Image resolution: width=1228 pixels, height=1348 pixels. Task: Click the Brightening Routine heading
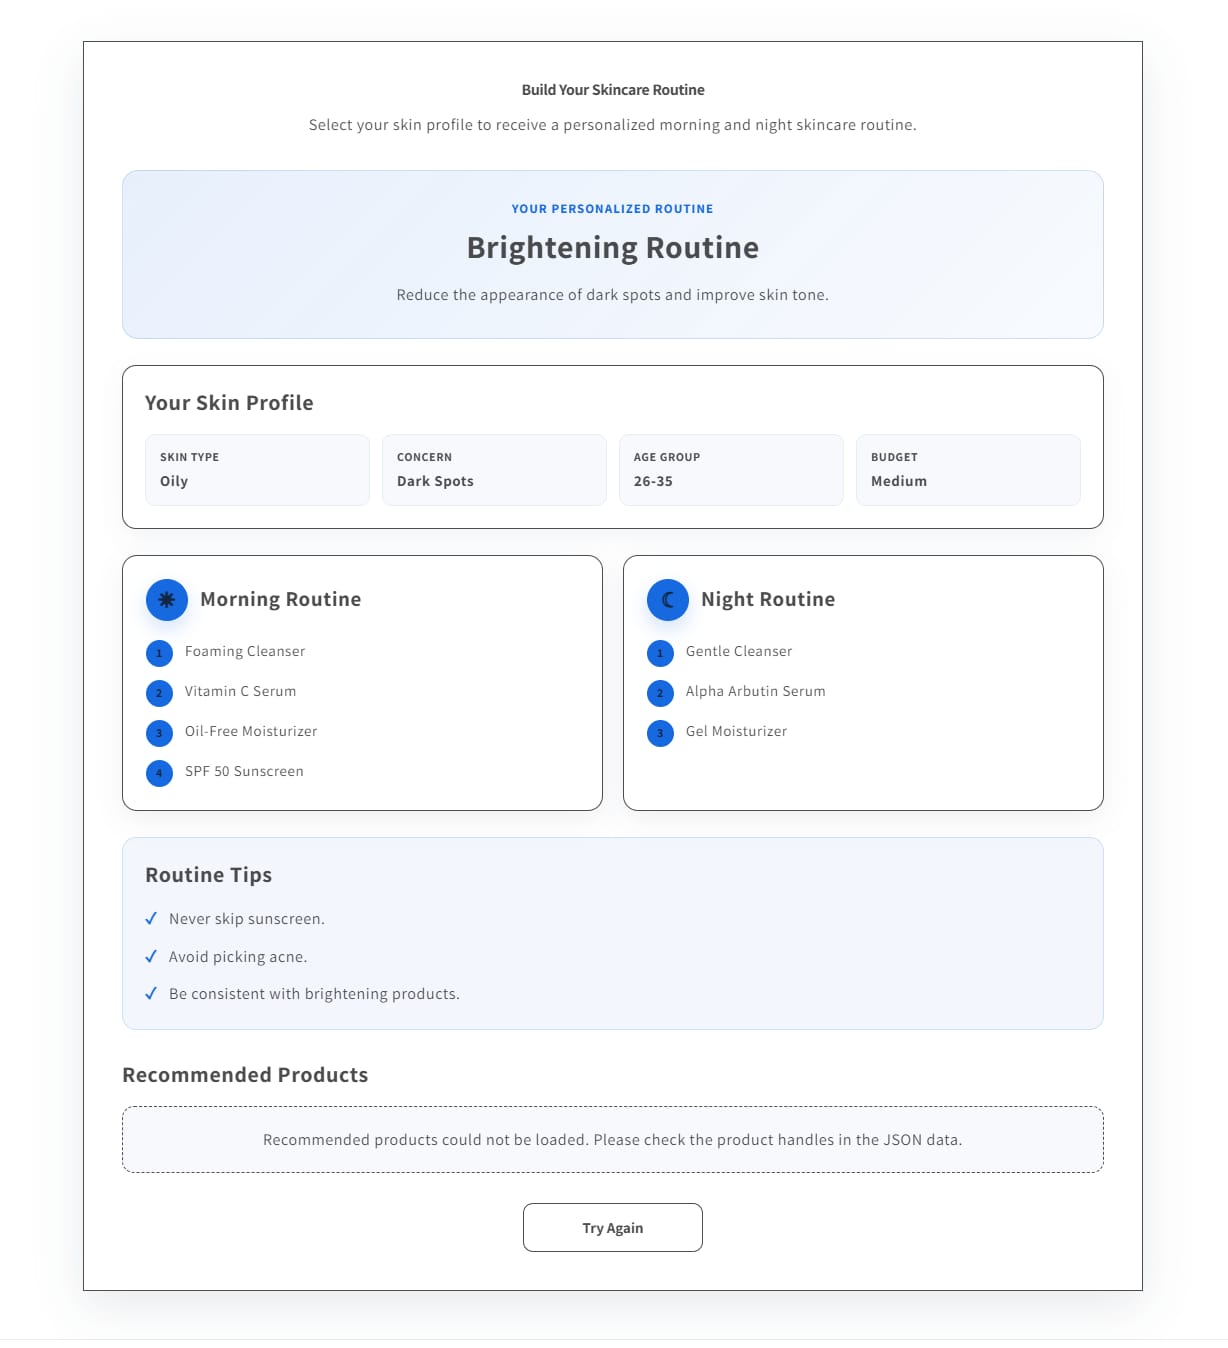coord(613,248)
